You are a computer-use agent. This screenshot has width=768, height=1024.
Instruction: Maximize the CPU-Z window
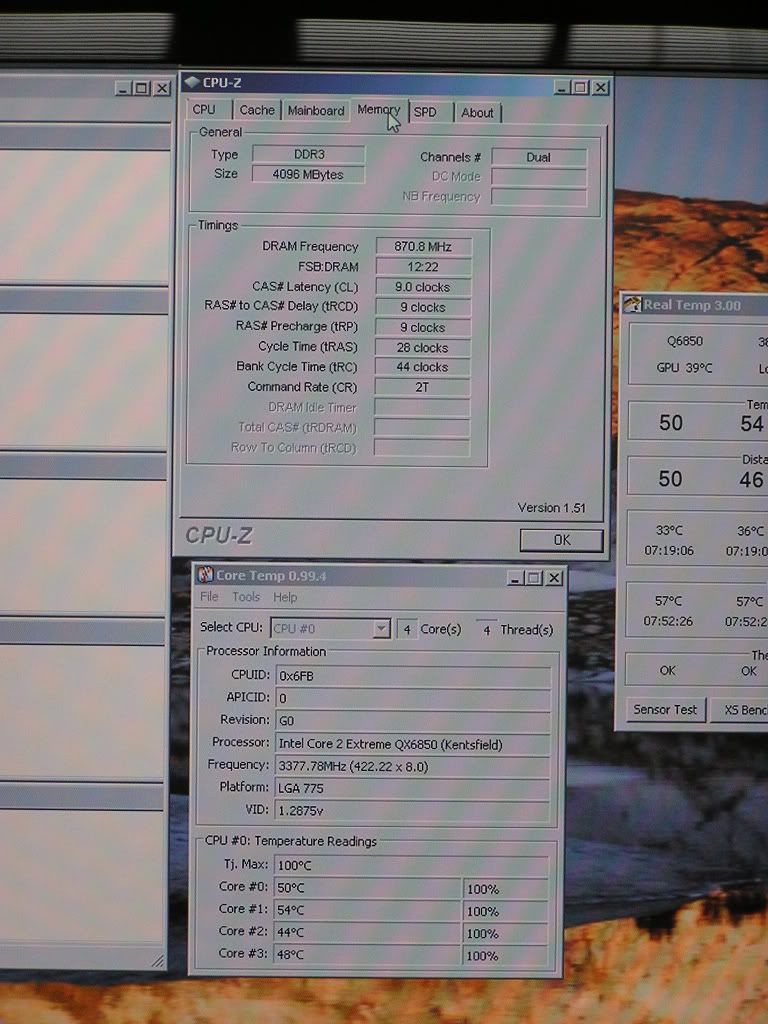point(580,87)
